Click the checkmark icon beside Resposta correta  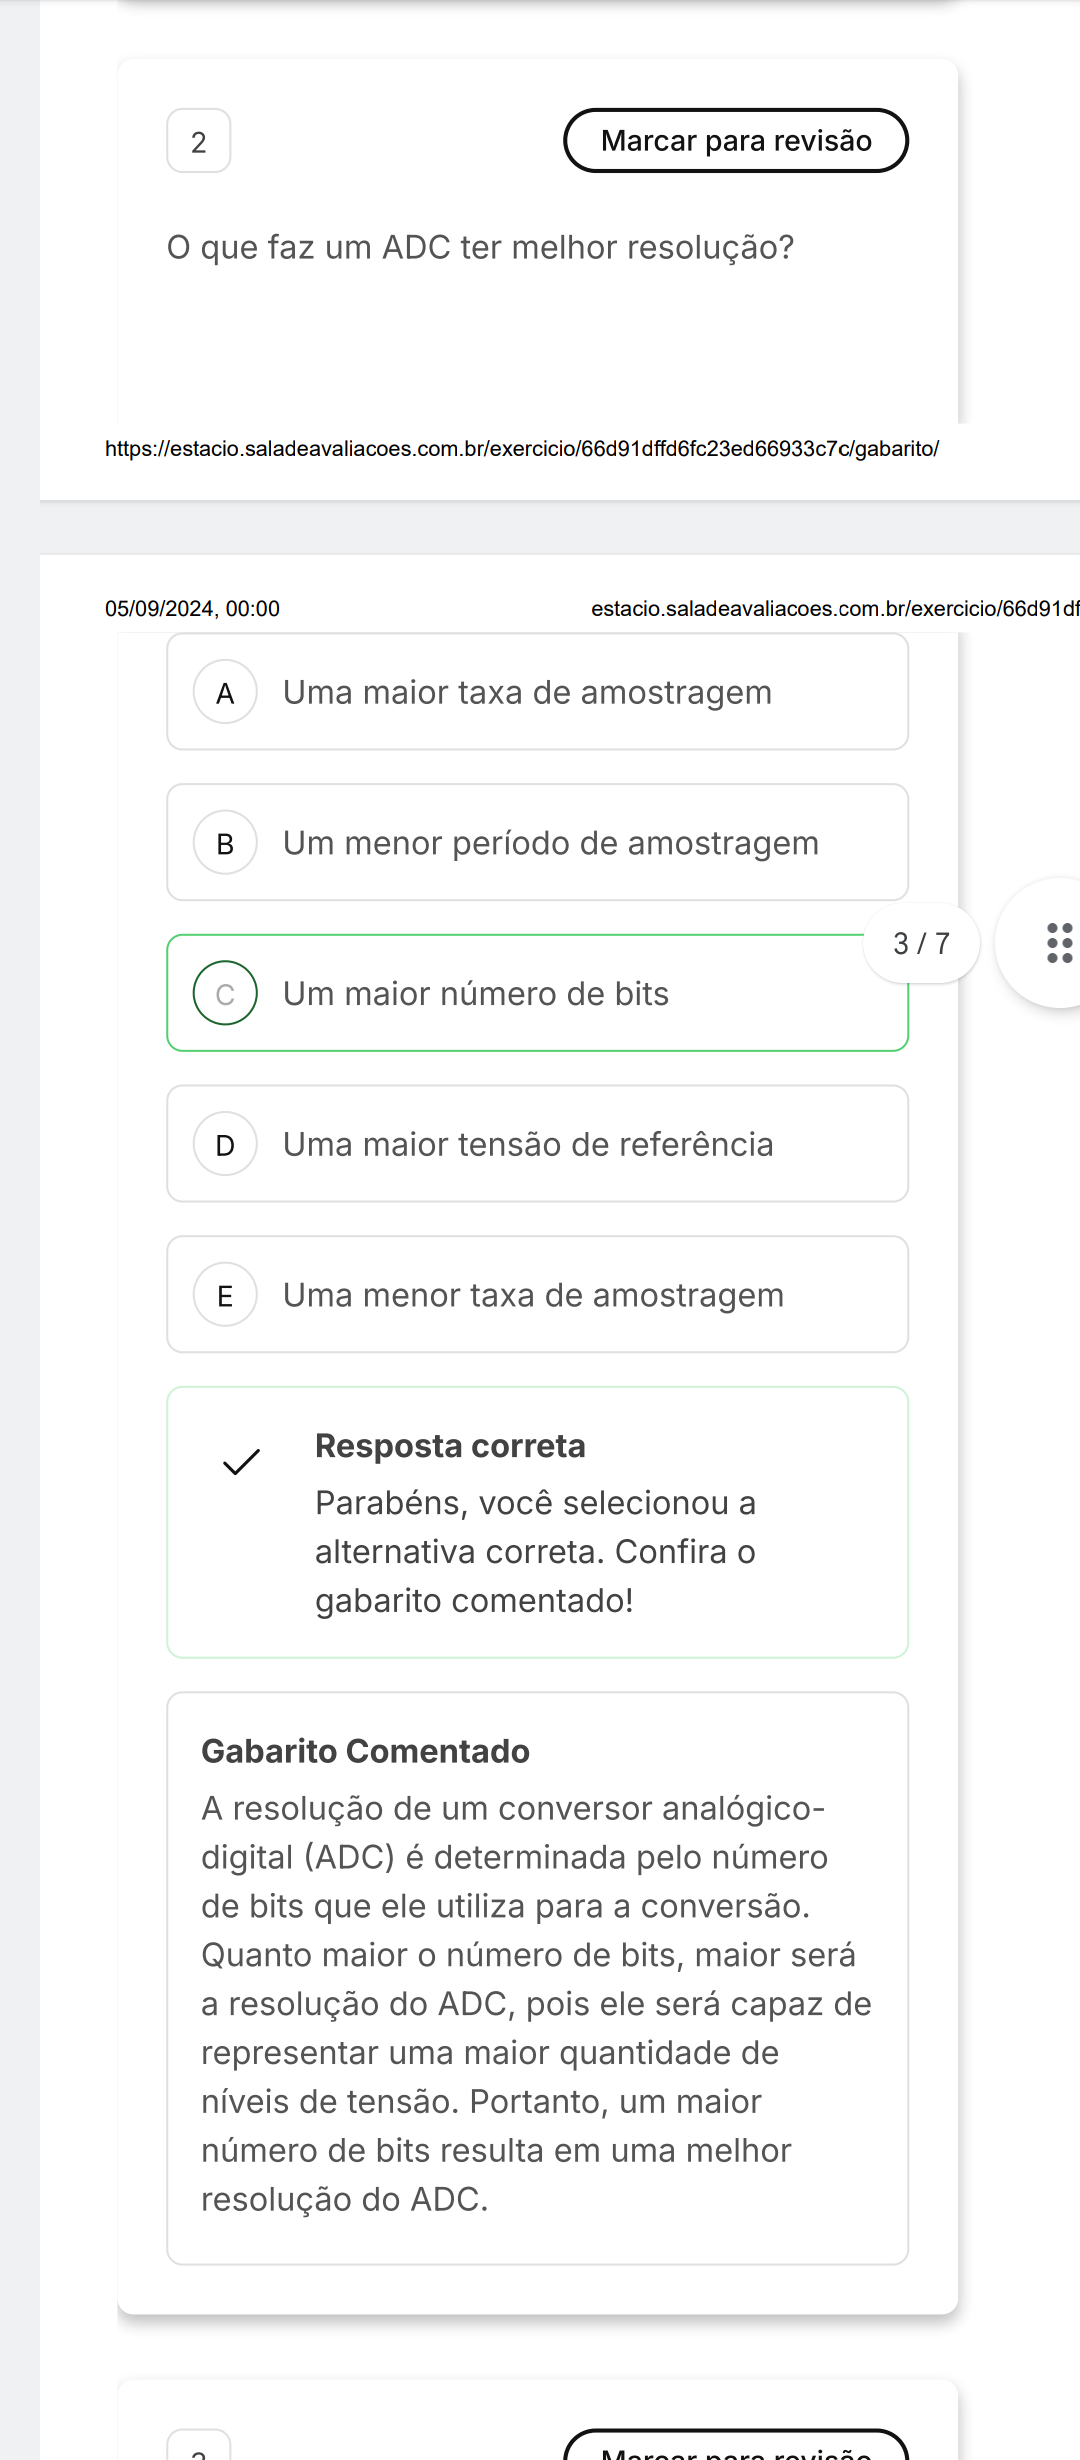(241, 1462)
